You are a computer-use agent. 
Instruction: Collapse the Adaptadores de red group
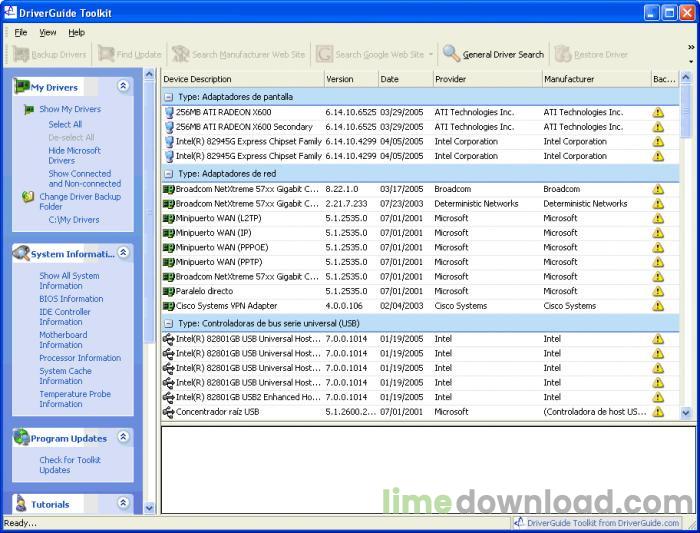point(169,174)
